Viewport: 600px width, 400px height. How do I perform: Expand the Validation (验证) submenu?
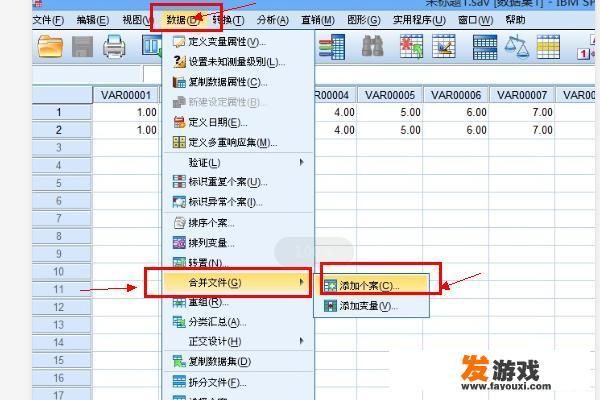pyautogui.click(x=237, y=163)
